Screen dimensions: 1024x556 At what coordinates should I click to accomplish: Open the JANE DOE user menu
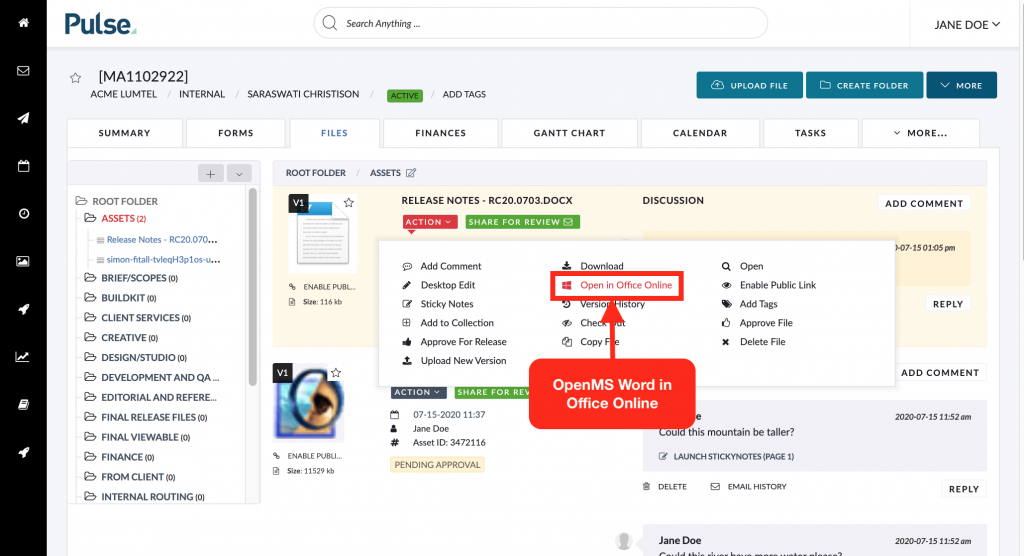click(x=967, y=25)
